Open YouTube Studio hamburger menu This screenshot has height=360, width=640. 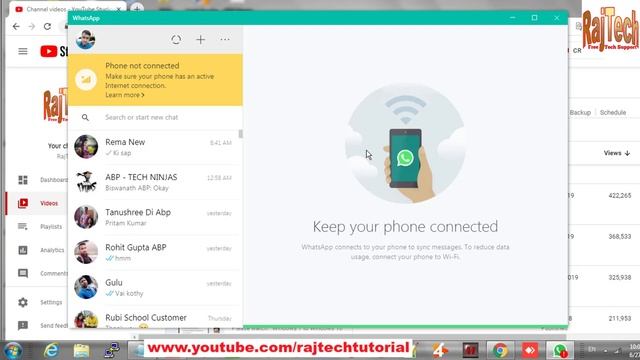point(23,51)
